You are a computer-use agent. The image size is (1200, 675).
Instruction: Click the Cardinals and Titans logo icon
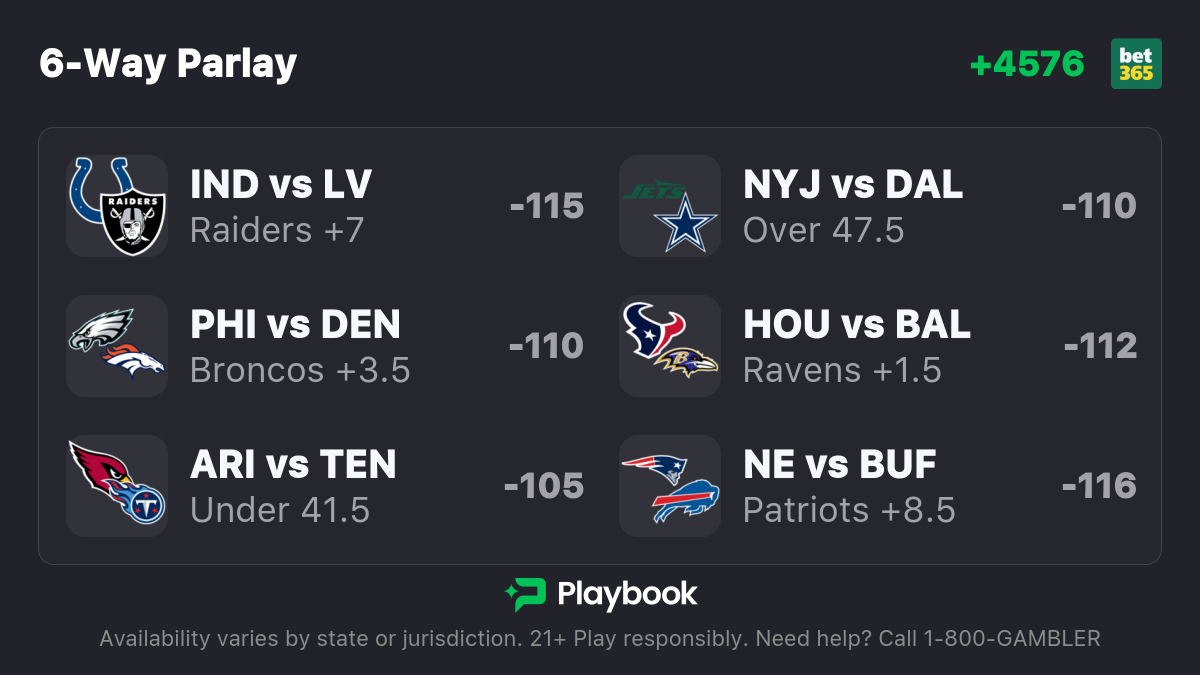[x=116, y=486]
